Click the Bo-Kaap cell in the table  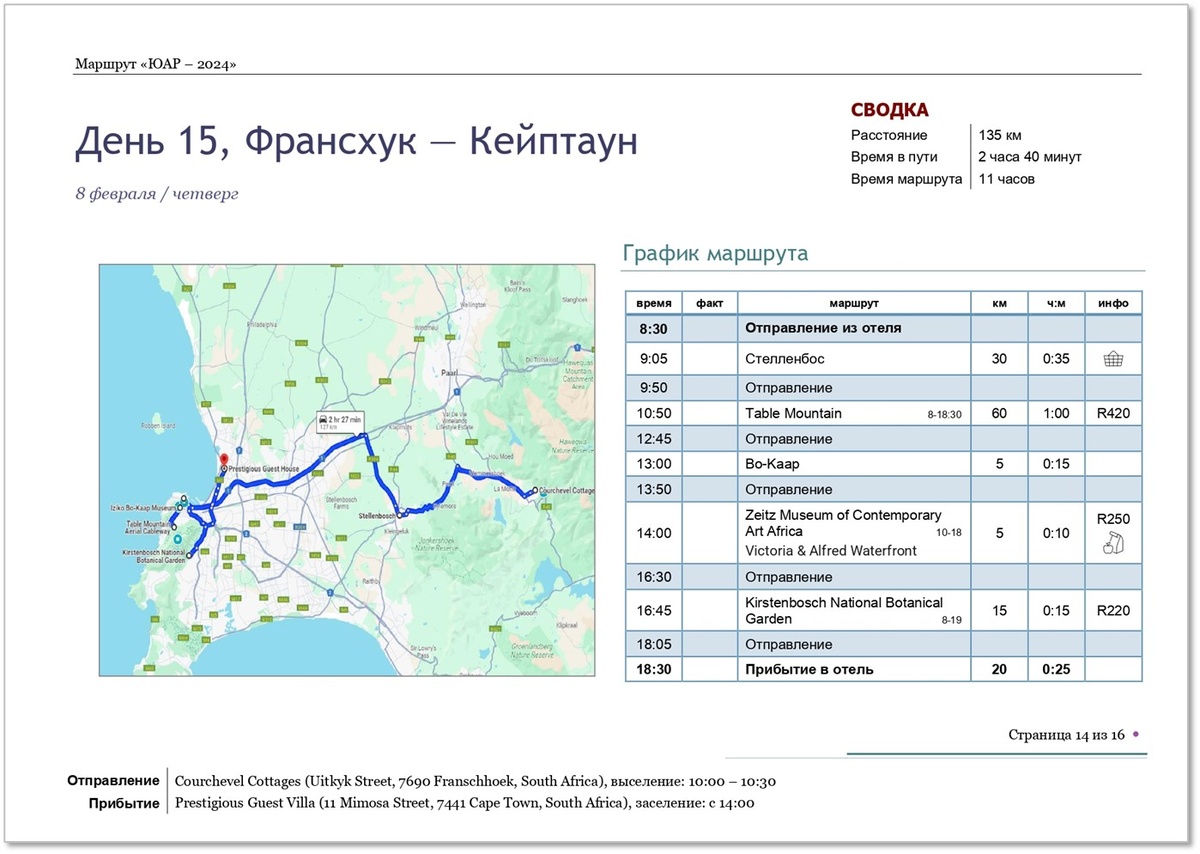[854, 464]
